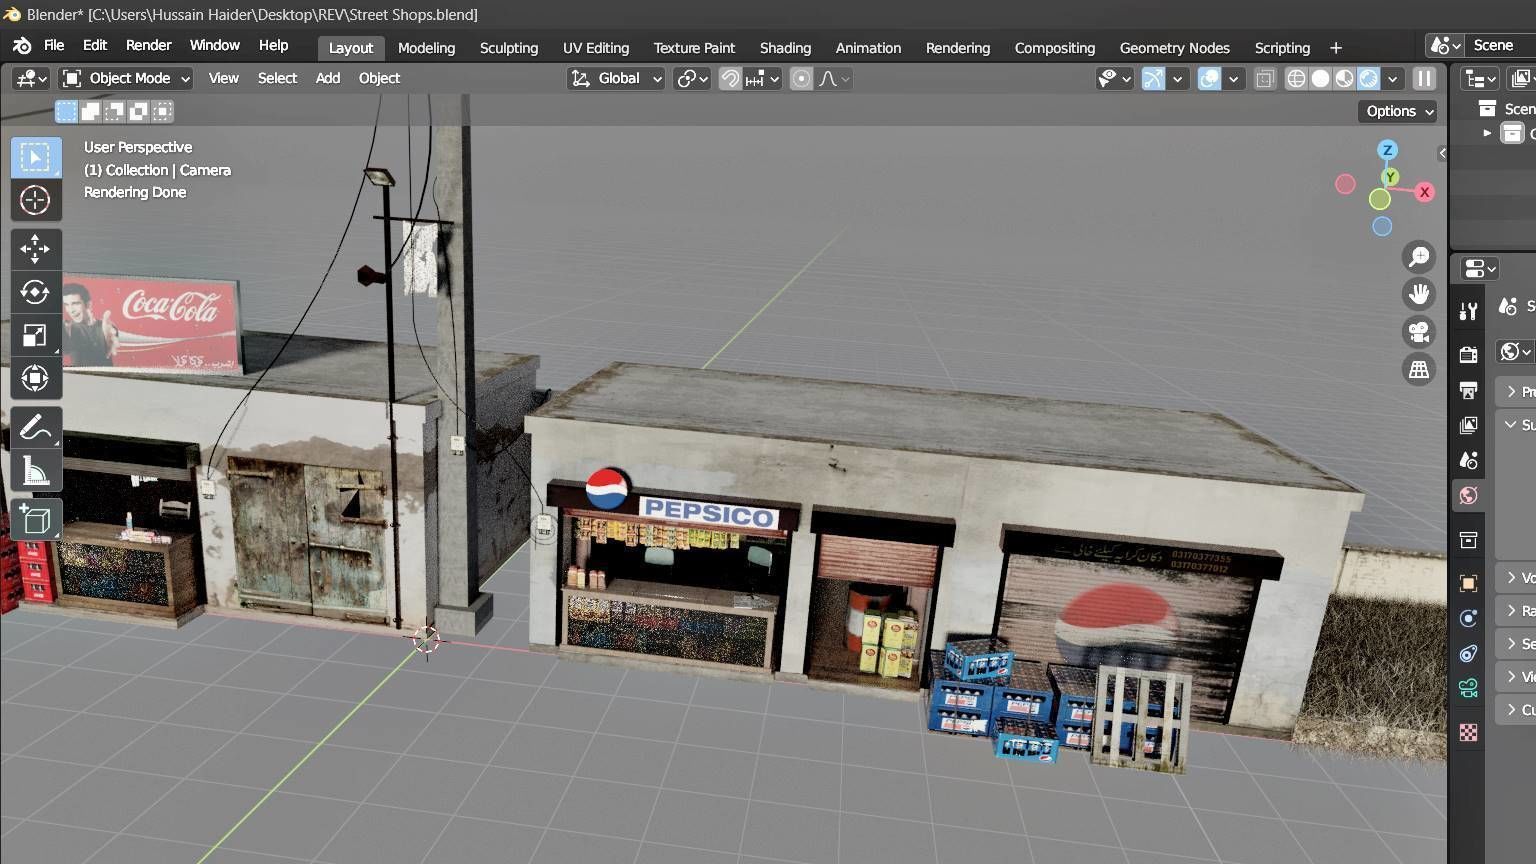
Task: Open the Output properties tab
Action: point(1468,390)
